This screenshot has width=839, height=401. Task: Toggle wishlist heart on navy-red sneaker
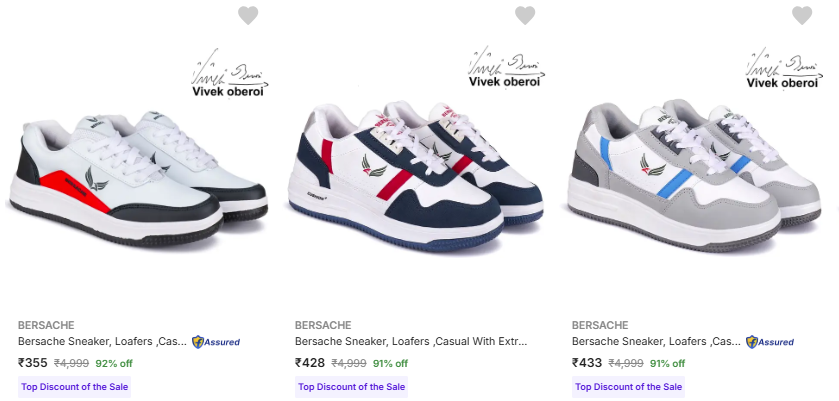tap(525, 16)
